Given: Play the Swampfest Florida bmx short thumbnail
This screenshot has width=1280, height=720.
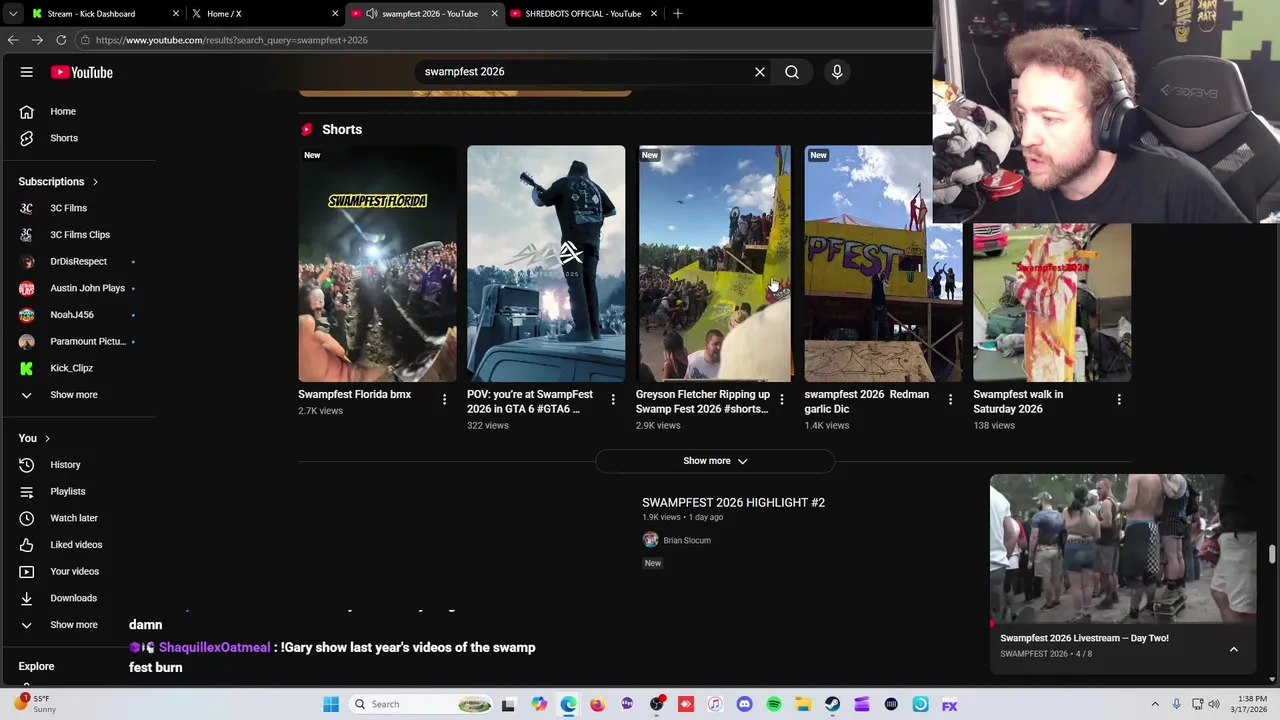Looking at the screenshot, I should point(377,264).
